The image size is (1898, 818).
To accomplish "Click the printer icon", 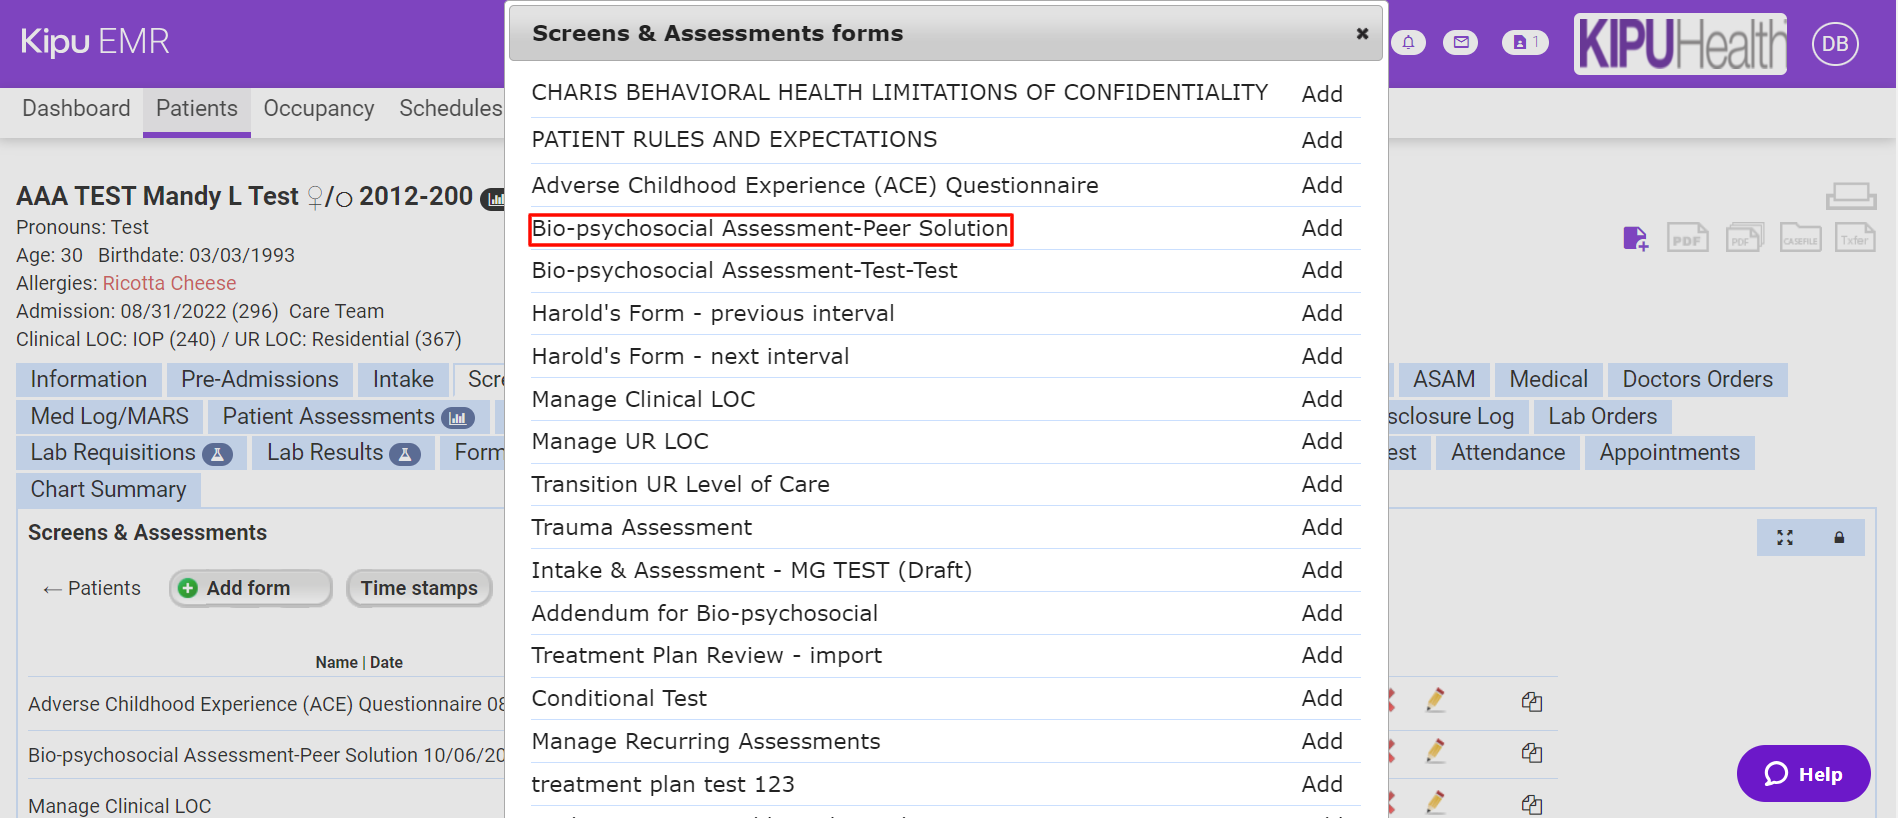I will (1850, 195).
